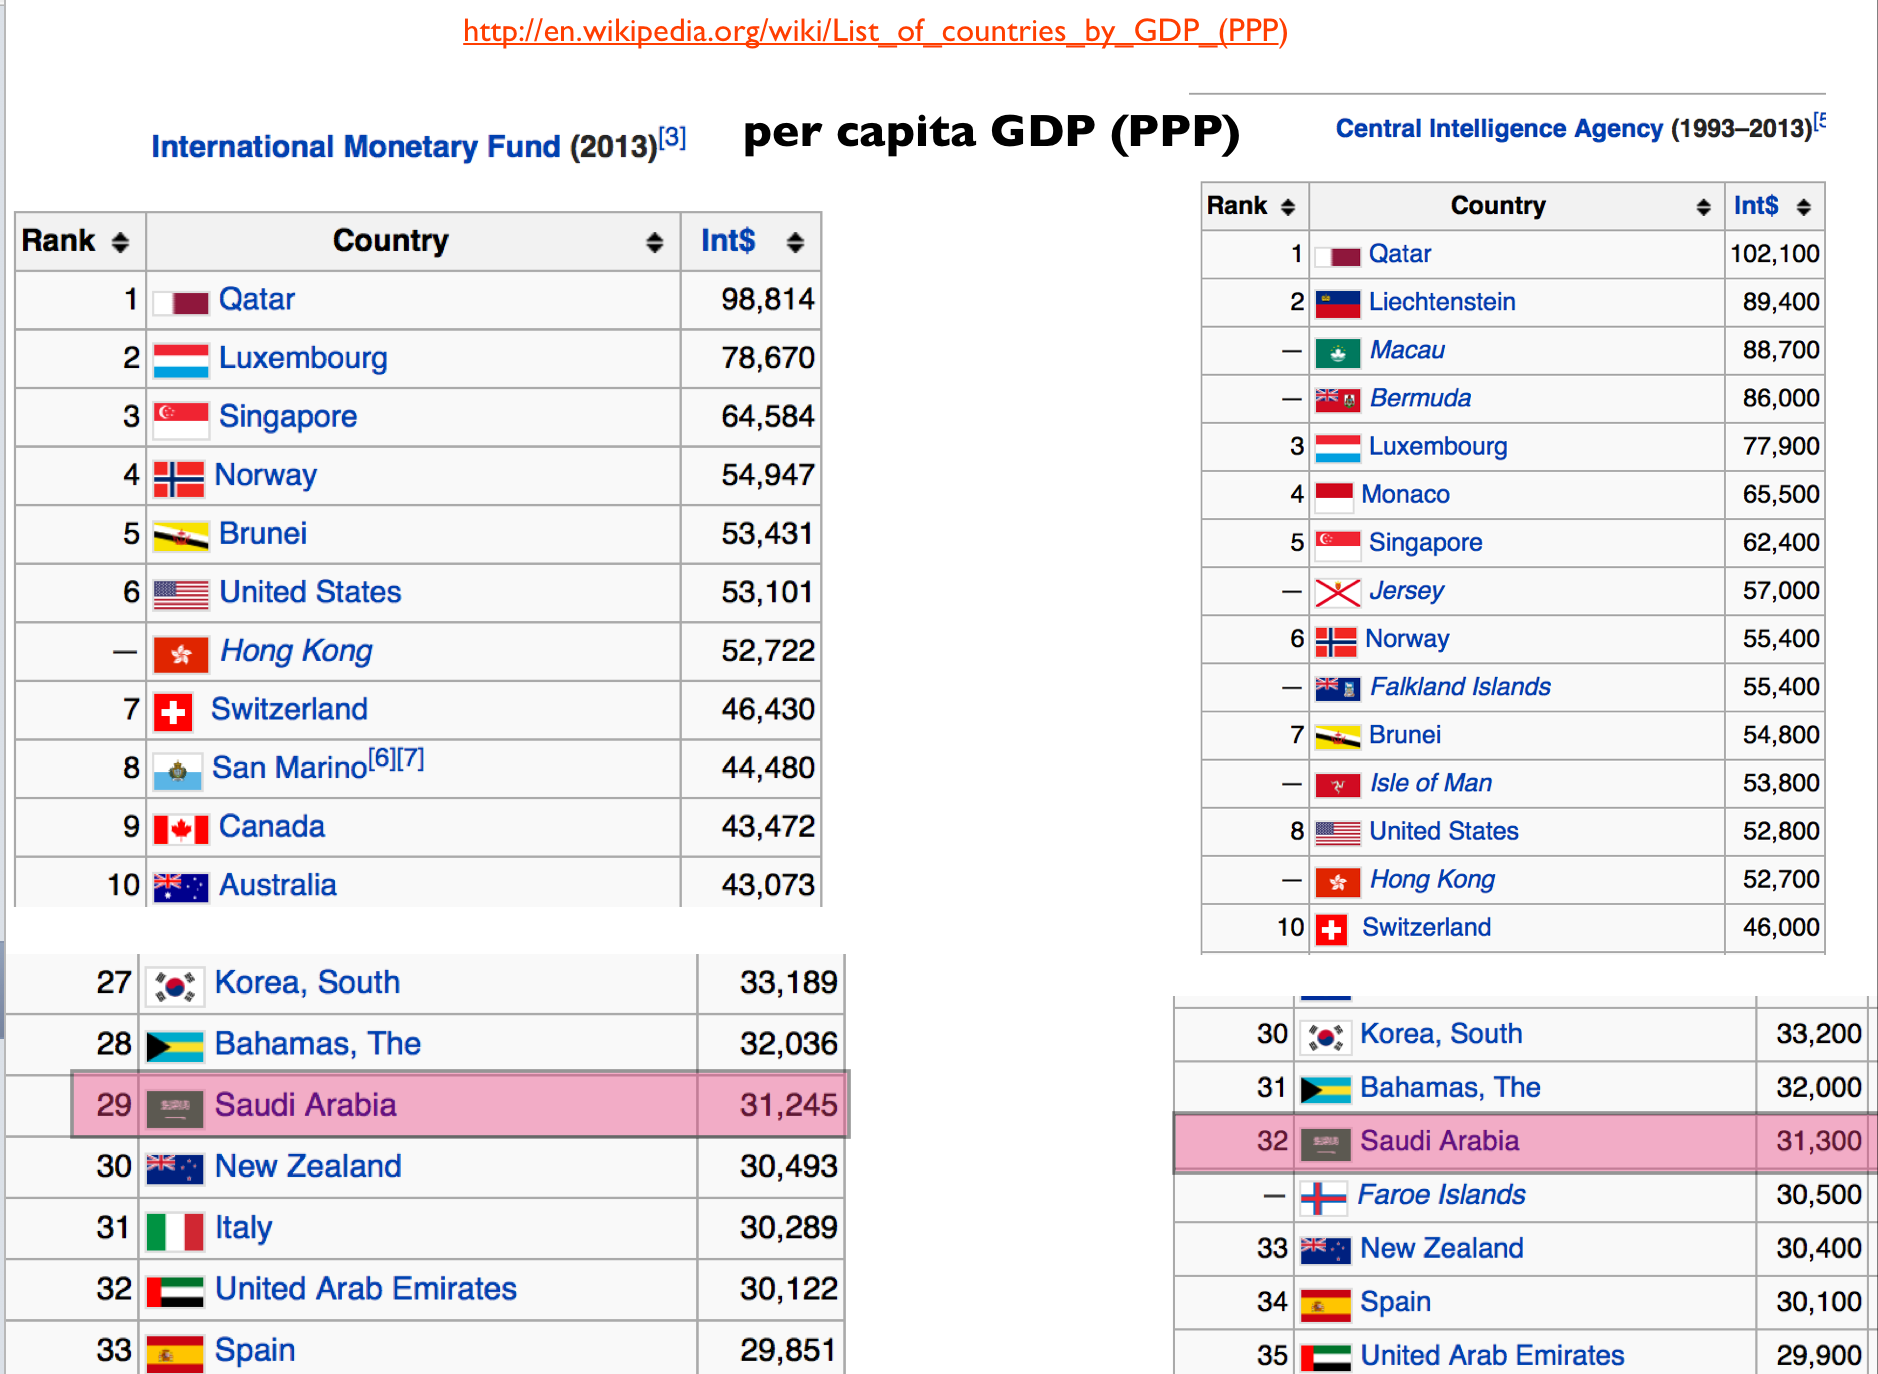Image resolution: width=1878 pixels, height=1374 pixels.
Task: Open Italy country link
Action: pos(243,1228)
